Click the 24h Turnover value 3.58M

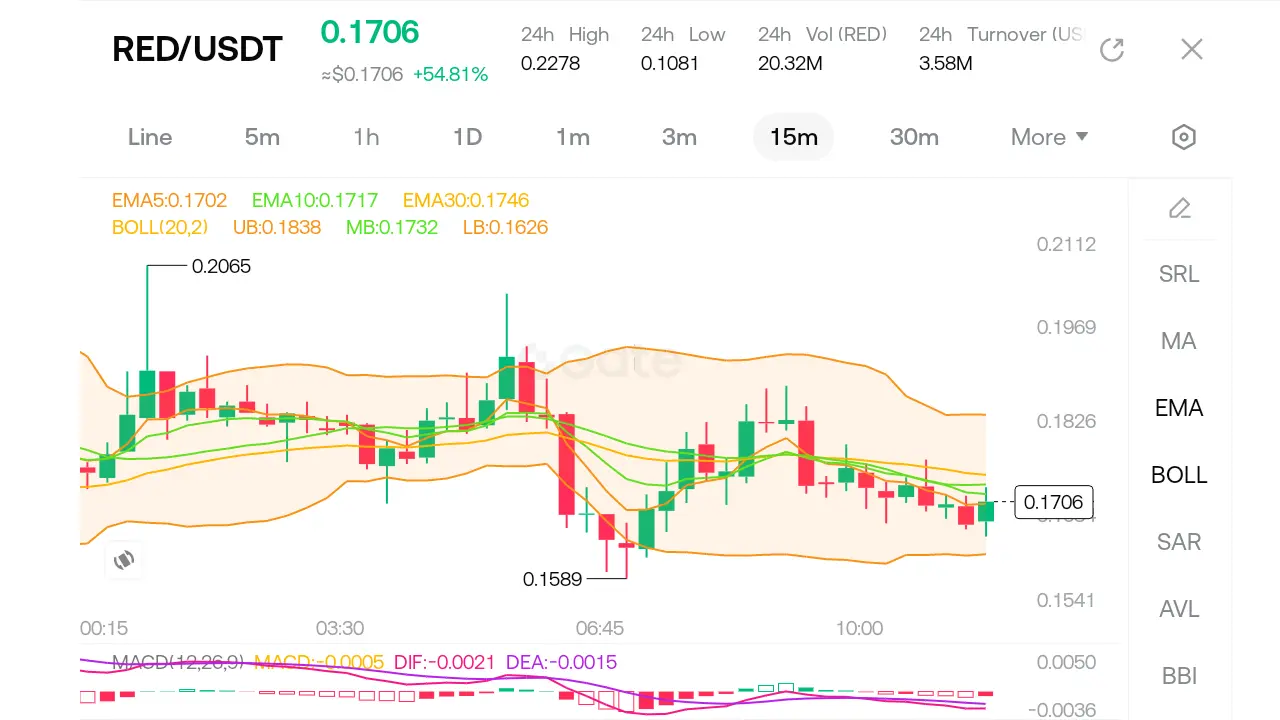[945, 64]
